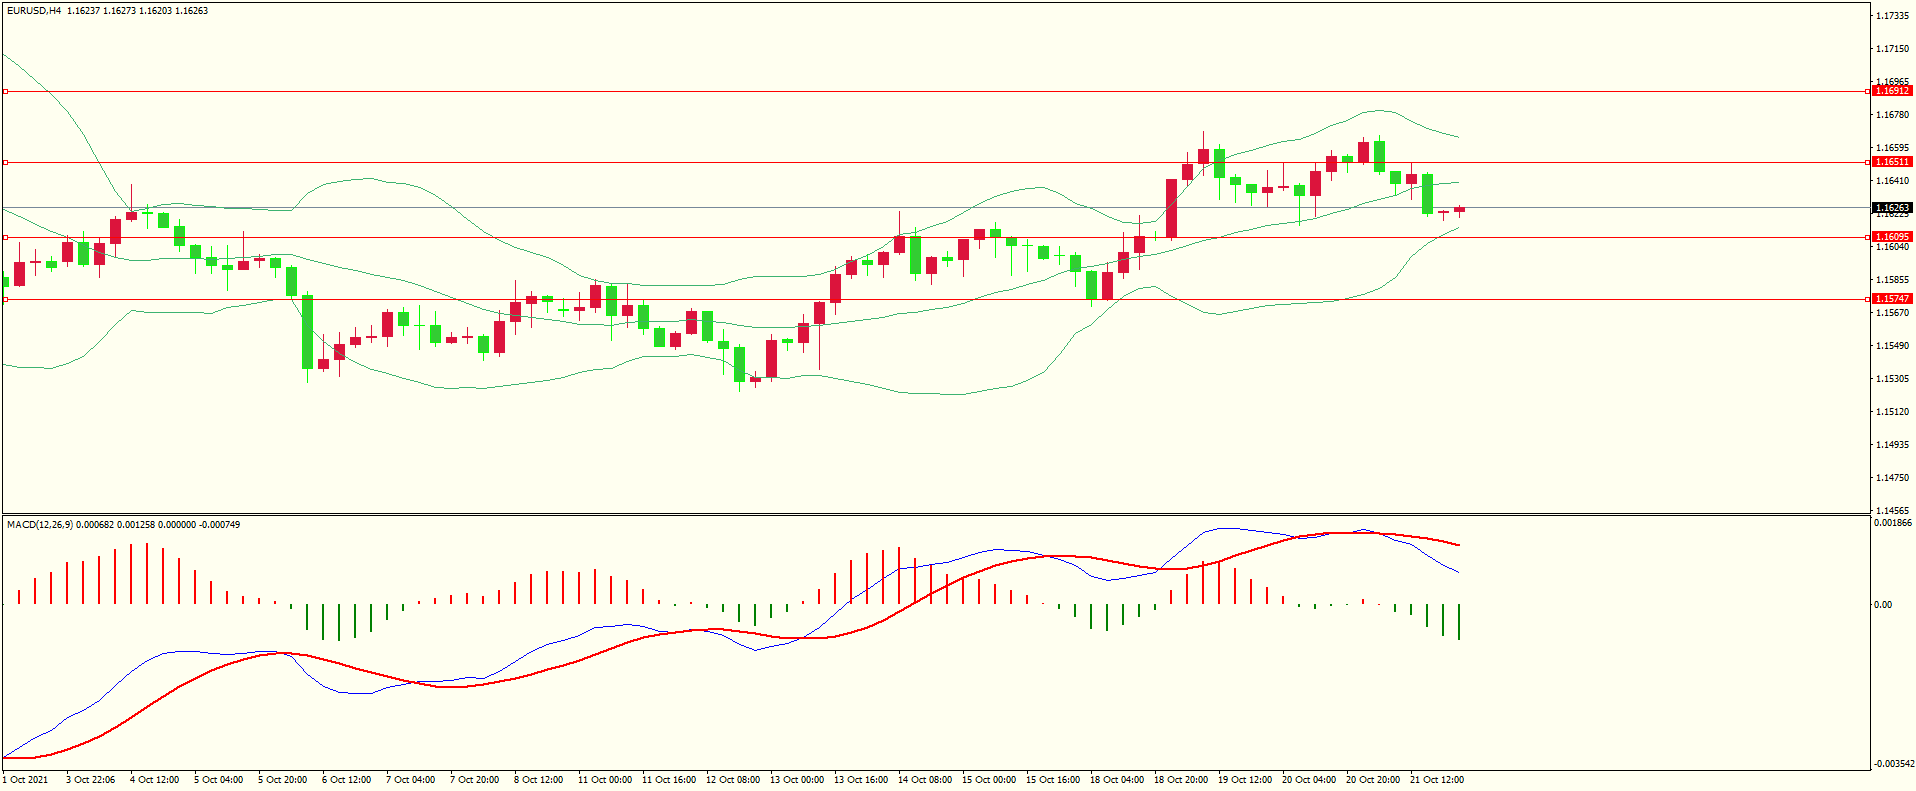Click the 18 Oct 20:00 time label

click(1181, 780)
